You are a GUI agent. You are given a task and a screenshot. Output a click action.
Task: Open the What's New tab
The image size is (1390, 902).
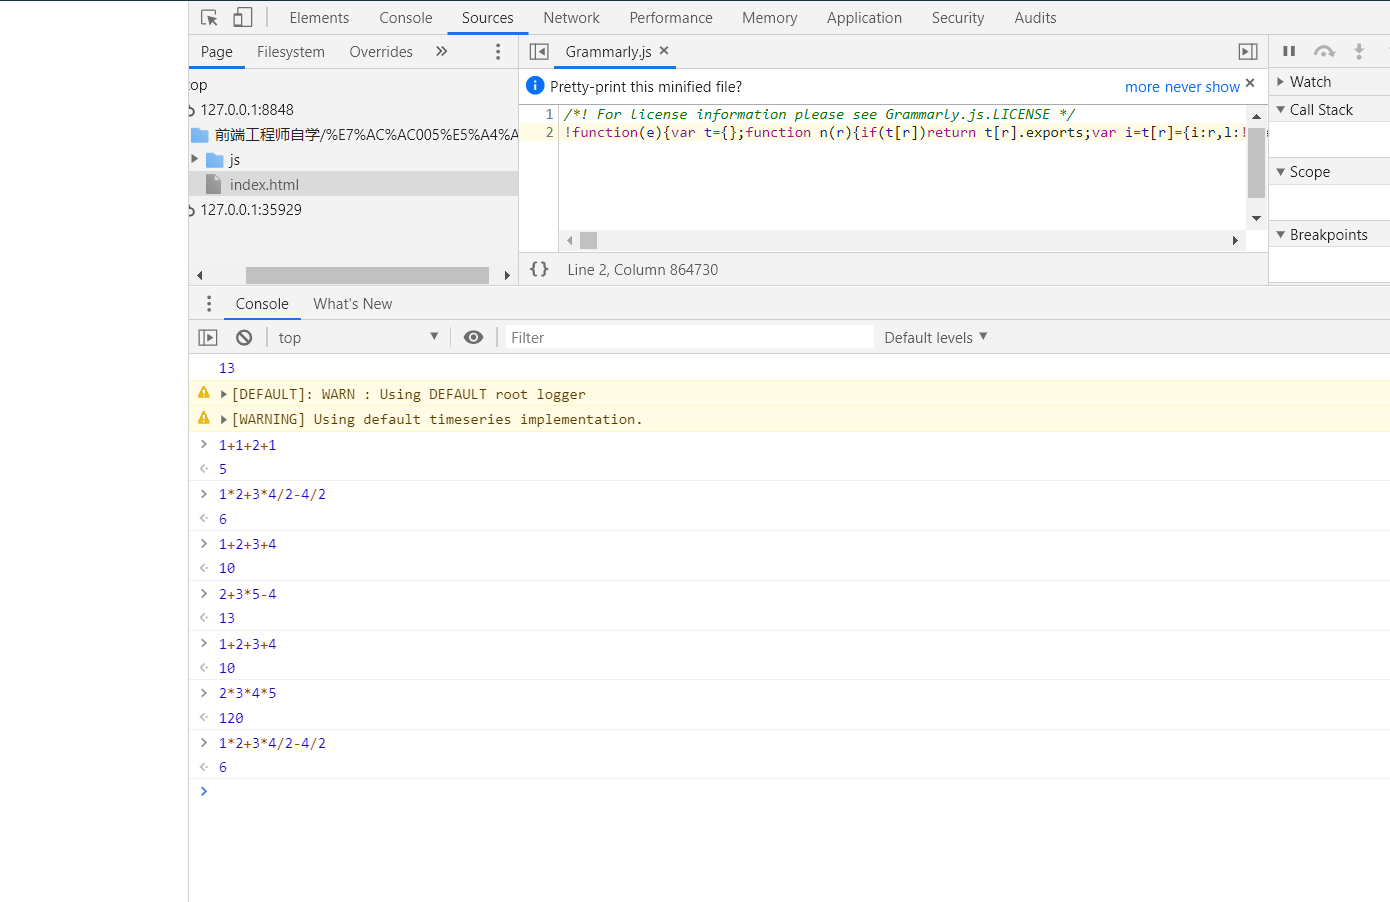click(352, 303)
